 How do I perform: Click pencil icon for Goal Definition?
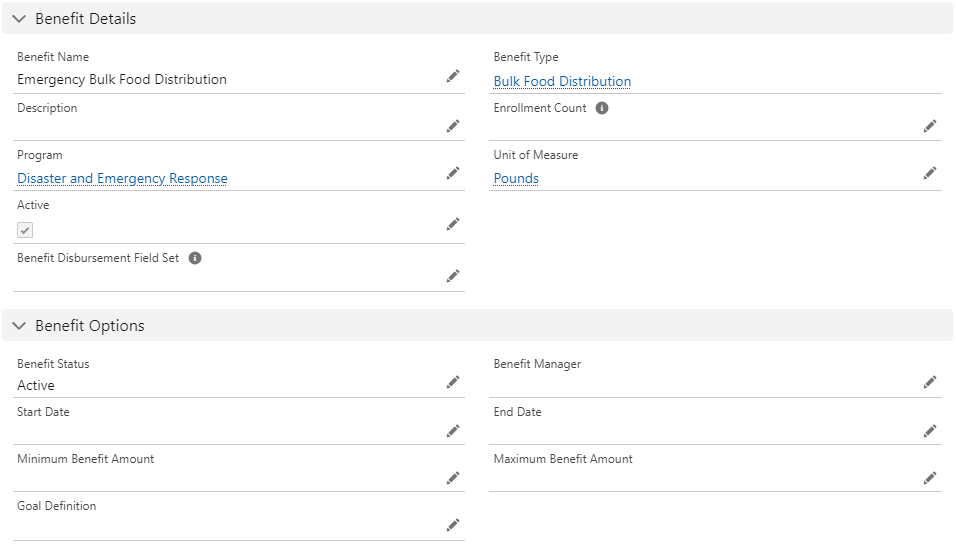[453, 525]
